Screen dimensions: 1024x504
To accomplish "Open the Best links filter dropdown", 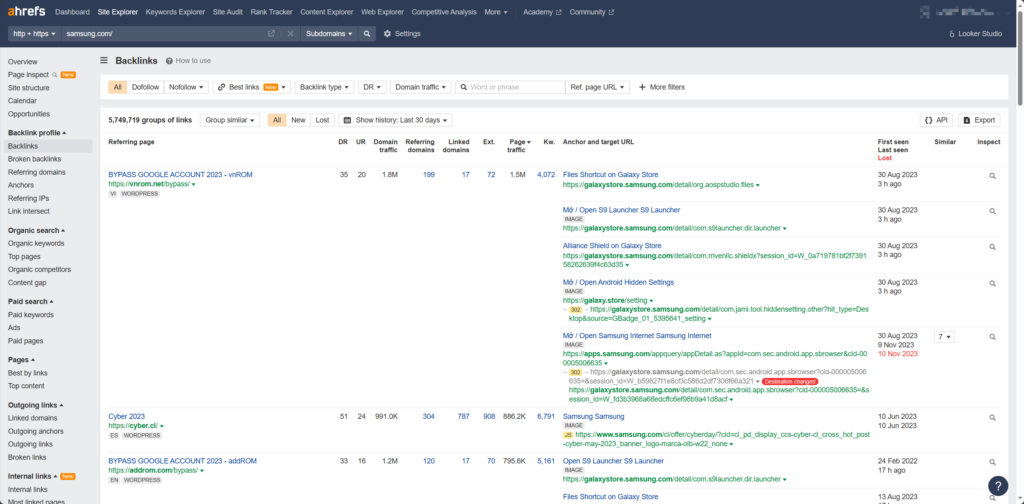I will [x=251, y=87].
